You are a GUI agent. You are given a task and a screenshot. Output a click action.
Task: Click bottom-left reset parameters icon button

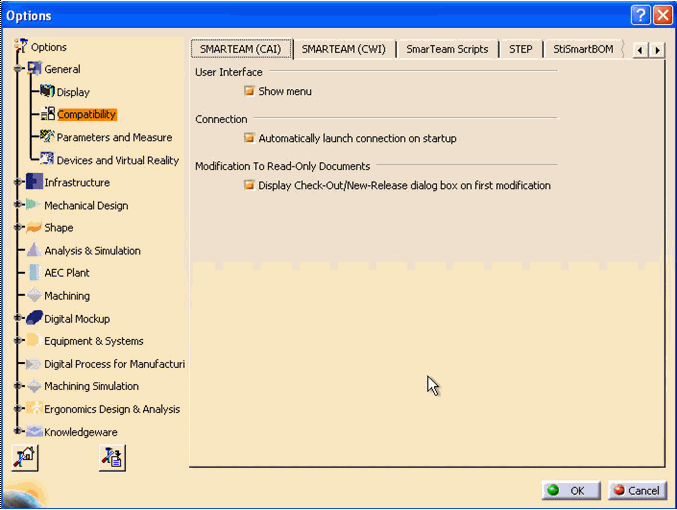click(x=24, y=458)
